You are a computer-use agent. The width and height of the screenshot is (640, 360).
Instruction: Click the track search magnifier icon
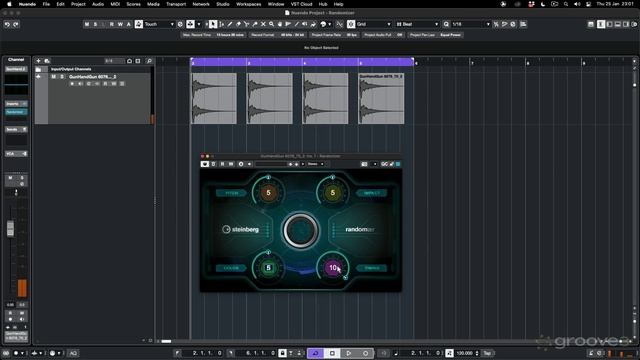click(149, 61)
